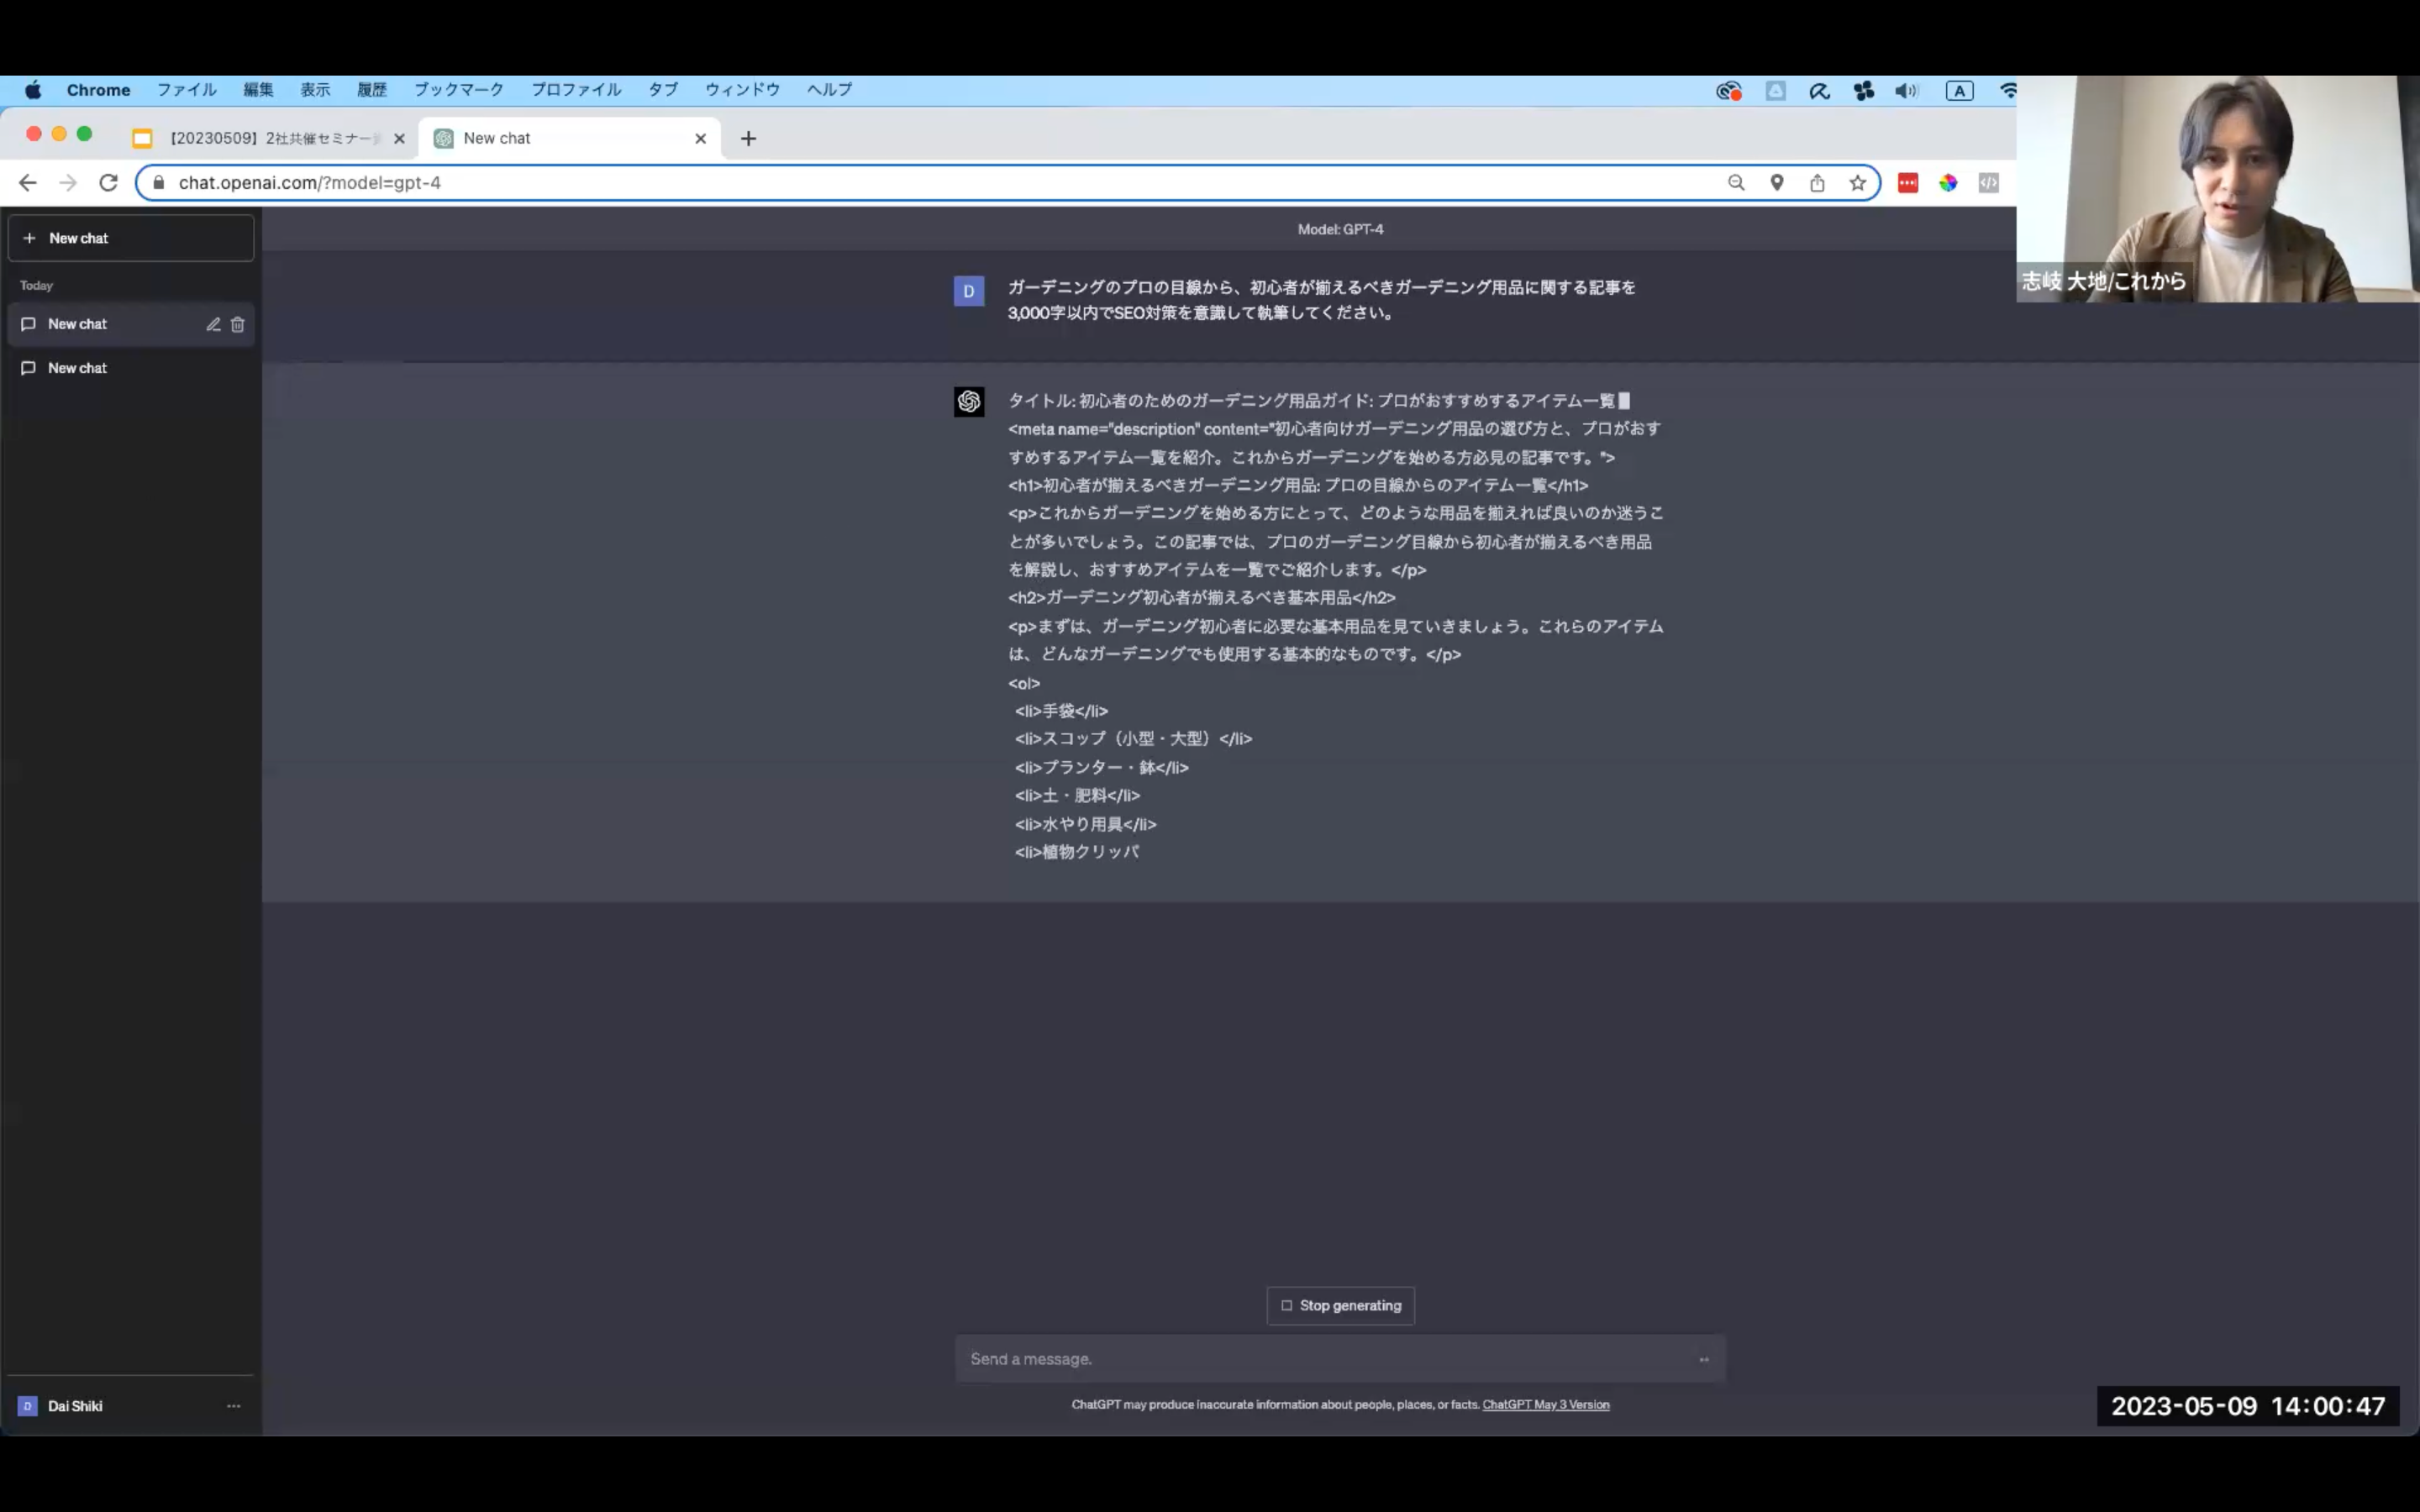Reload the page with the refresh icon
The image size is (2420, 1512).
pyautogui.click(x=109, y=183)
